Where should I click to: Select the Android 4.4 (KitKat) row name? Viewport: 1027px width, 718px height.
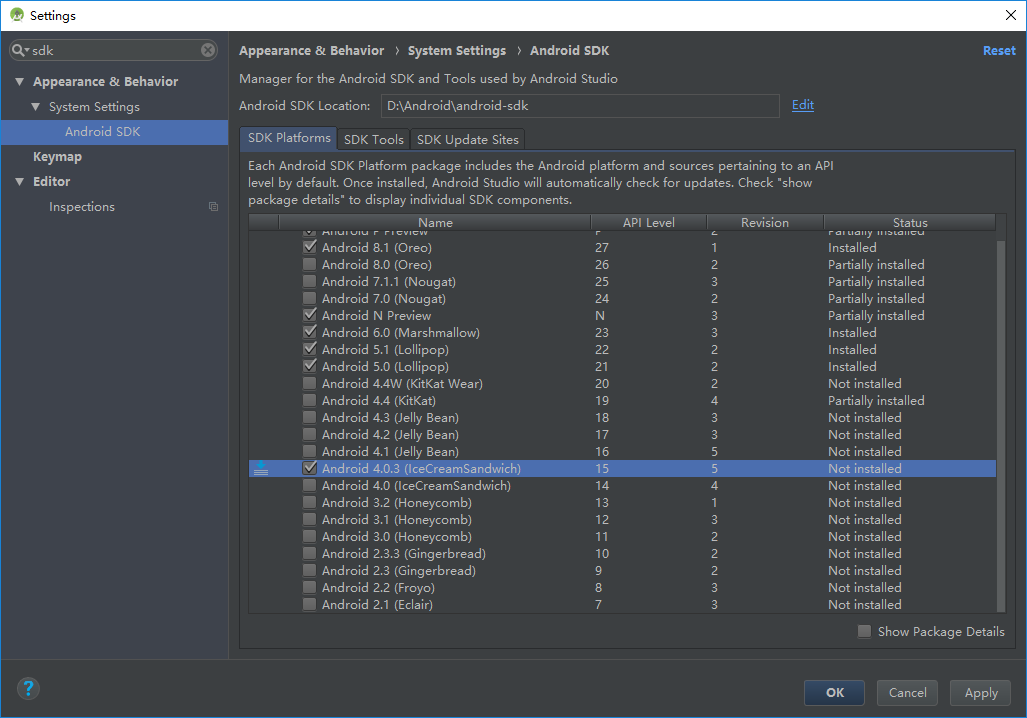(x=379, y=401)
